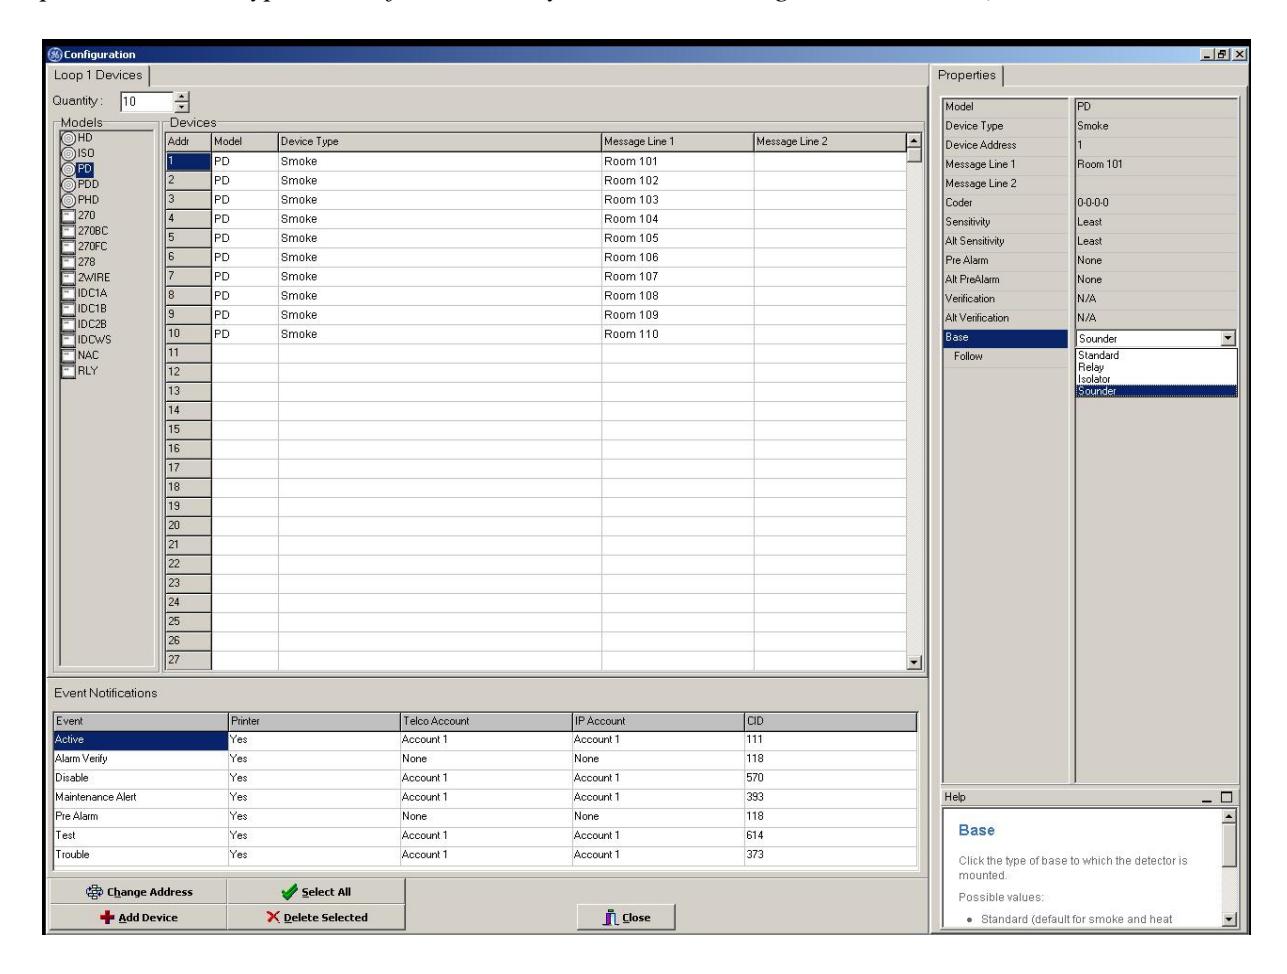Pick the 270BC module icon
This screenshot has width=1287, height=974.
coord(69,231)
